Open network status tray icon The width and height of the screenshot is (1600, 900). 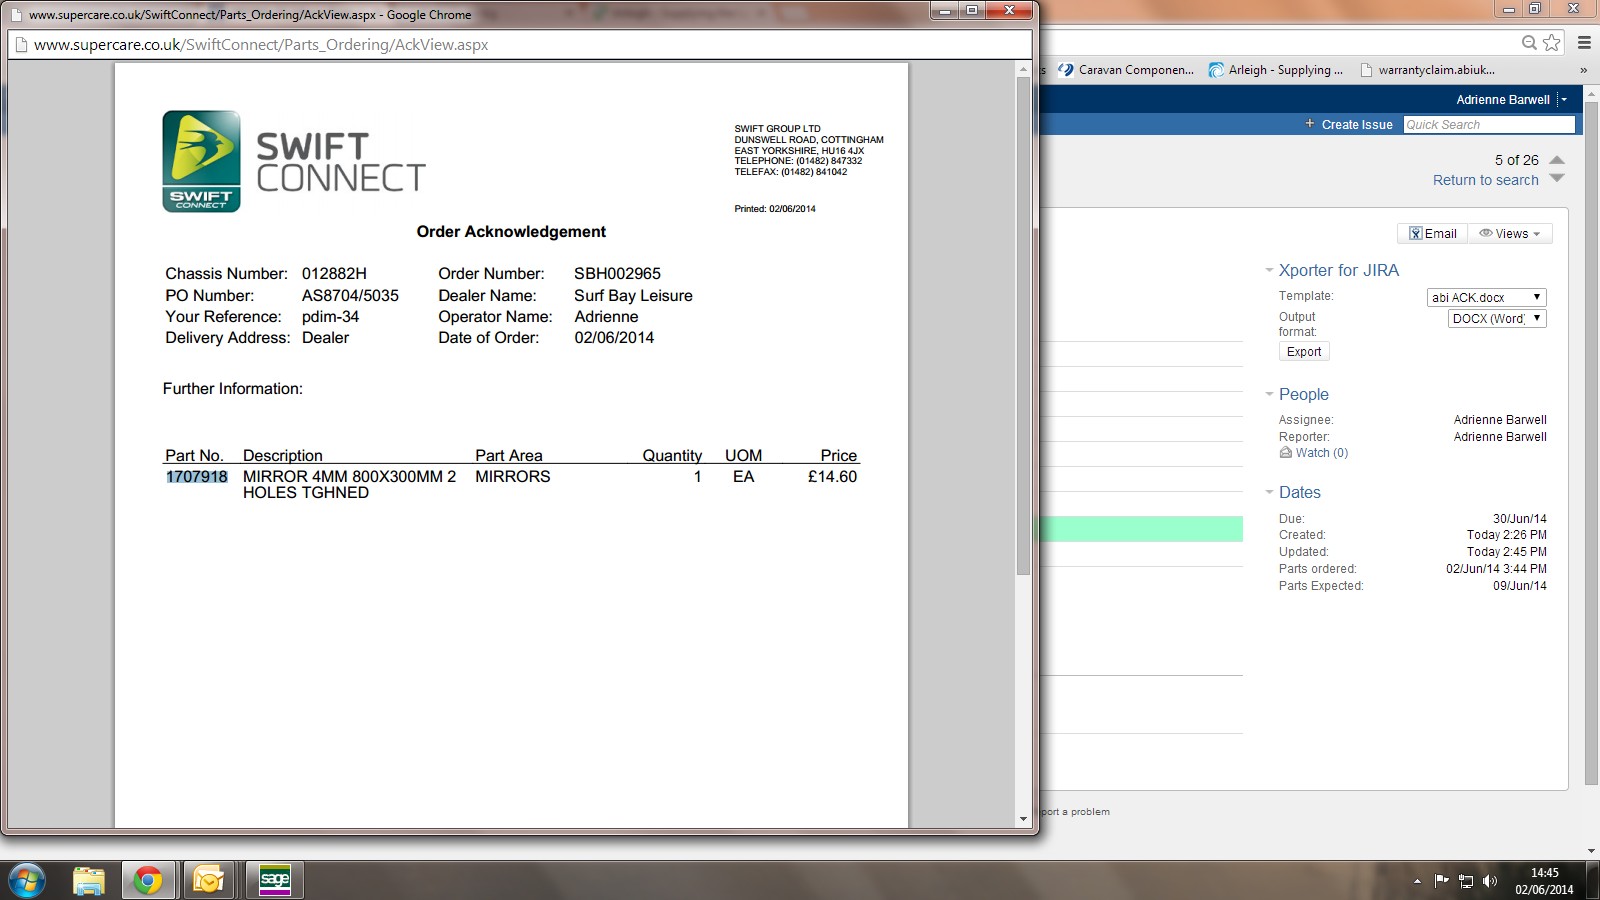1466,881
